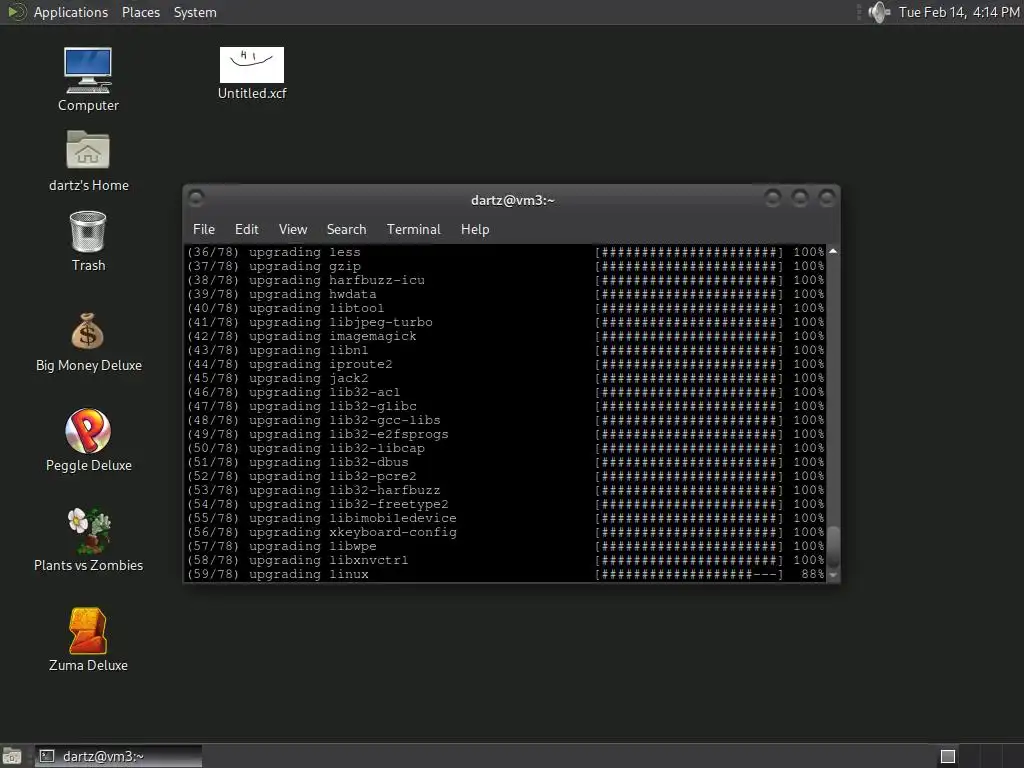Open the terminal Search menu
This screenshot has height=768, width=1024.
(346, 229)
